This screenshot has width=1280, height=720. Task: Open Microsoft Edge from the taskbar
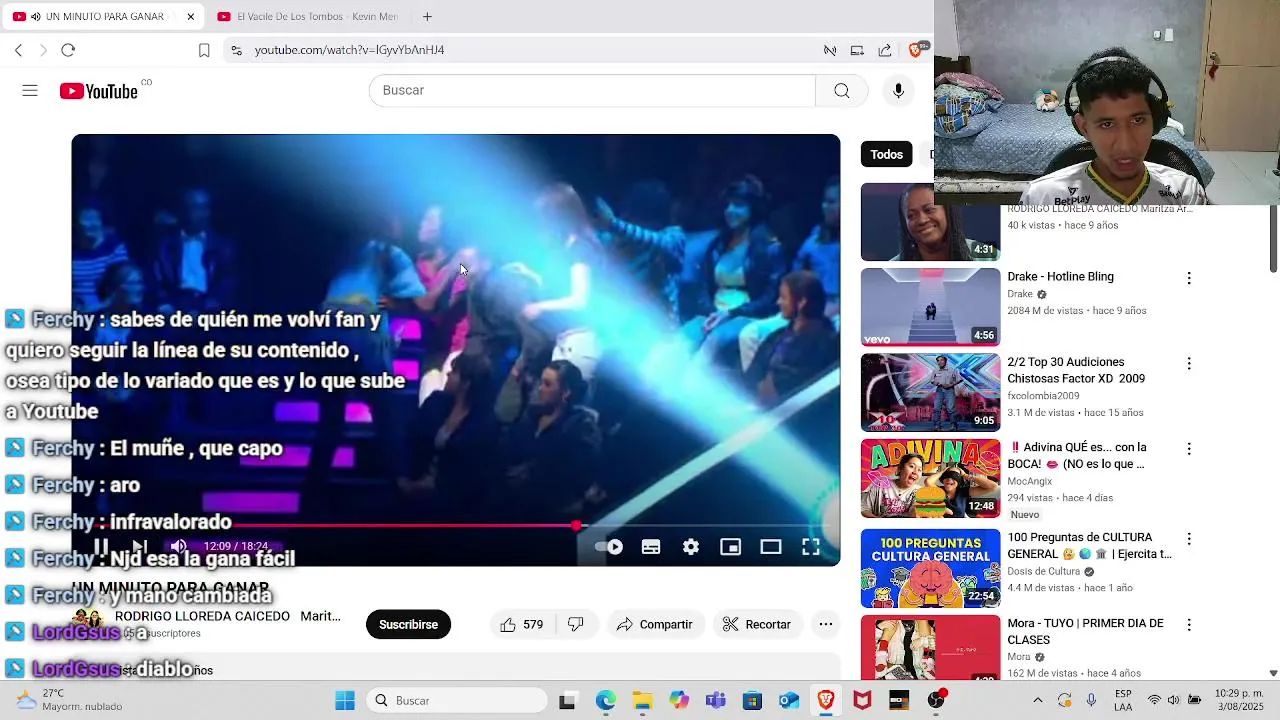(606, 701)
